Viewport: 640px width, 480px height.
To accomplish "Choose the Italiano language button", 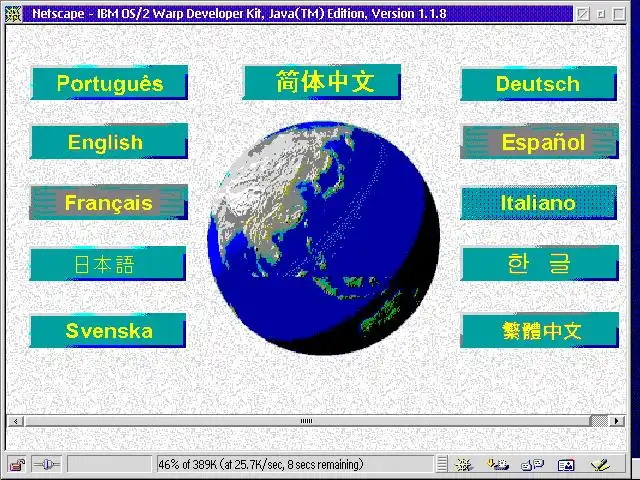I will click(539, 203).
